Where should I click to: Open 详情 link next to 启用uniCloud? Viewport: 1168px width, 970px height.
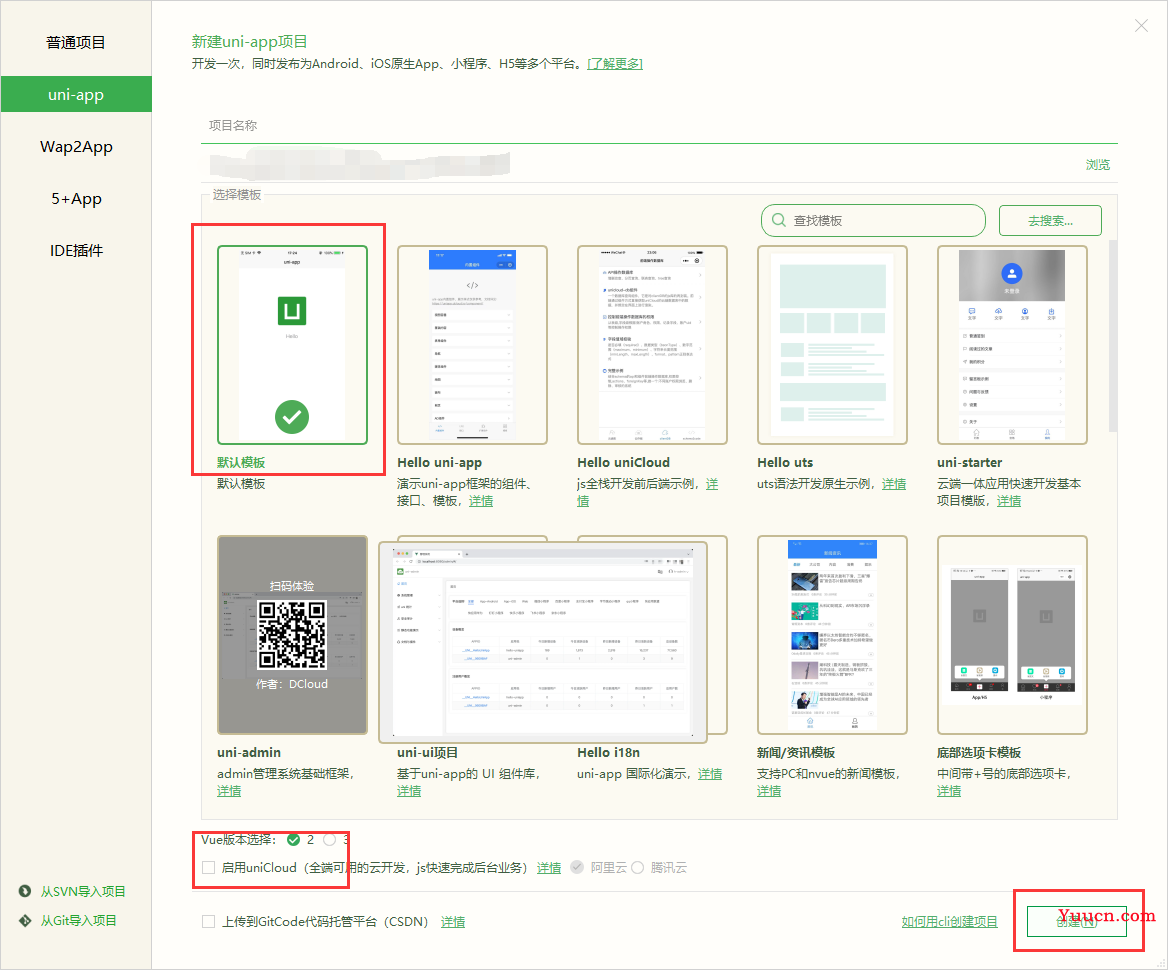pyautogui.click(x=549, y=868)
